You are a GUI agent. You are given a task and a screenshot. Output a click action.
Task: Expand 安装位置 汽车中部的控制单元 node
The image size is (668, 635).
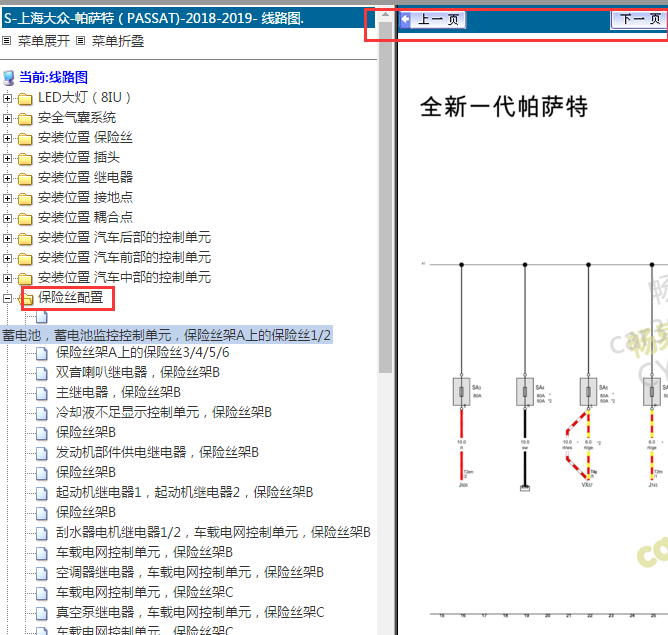(x=7, y=279)
